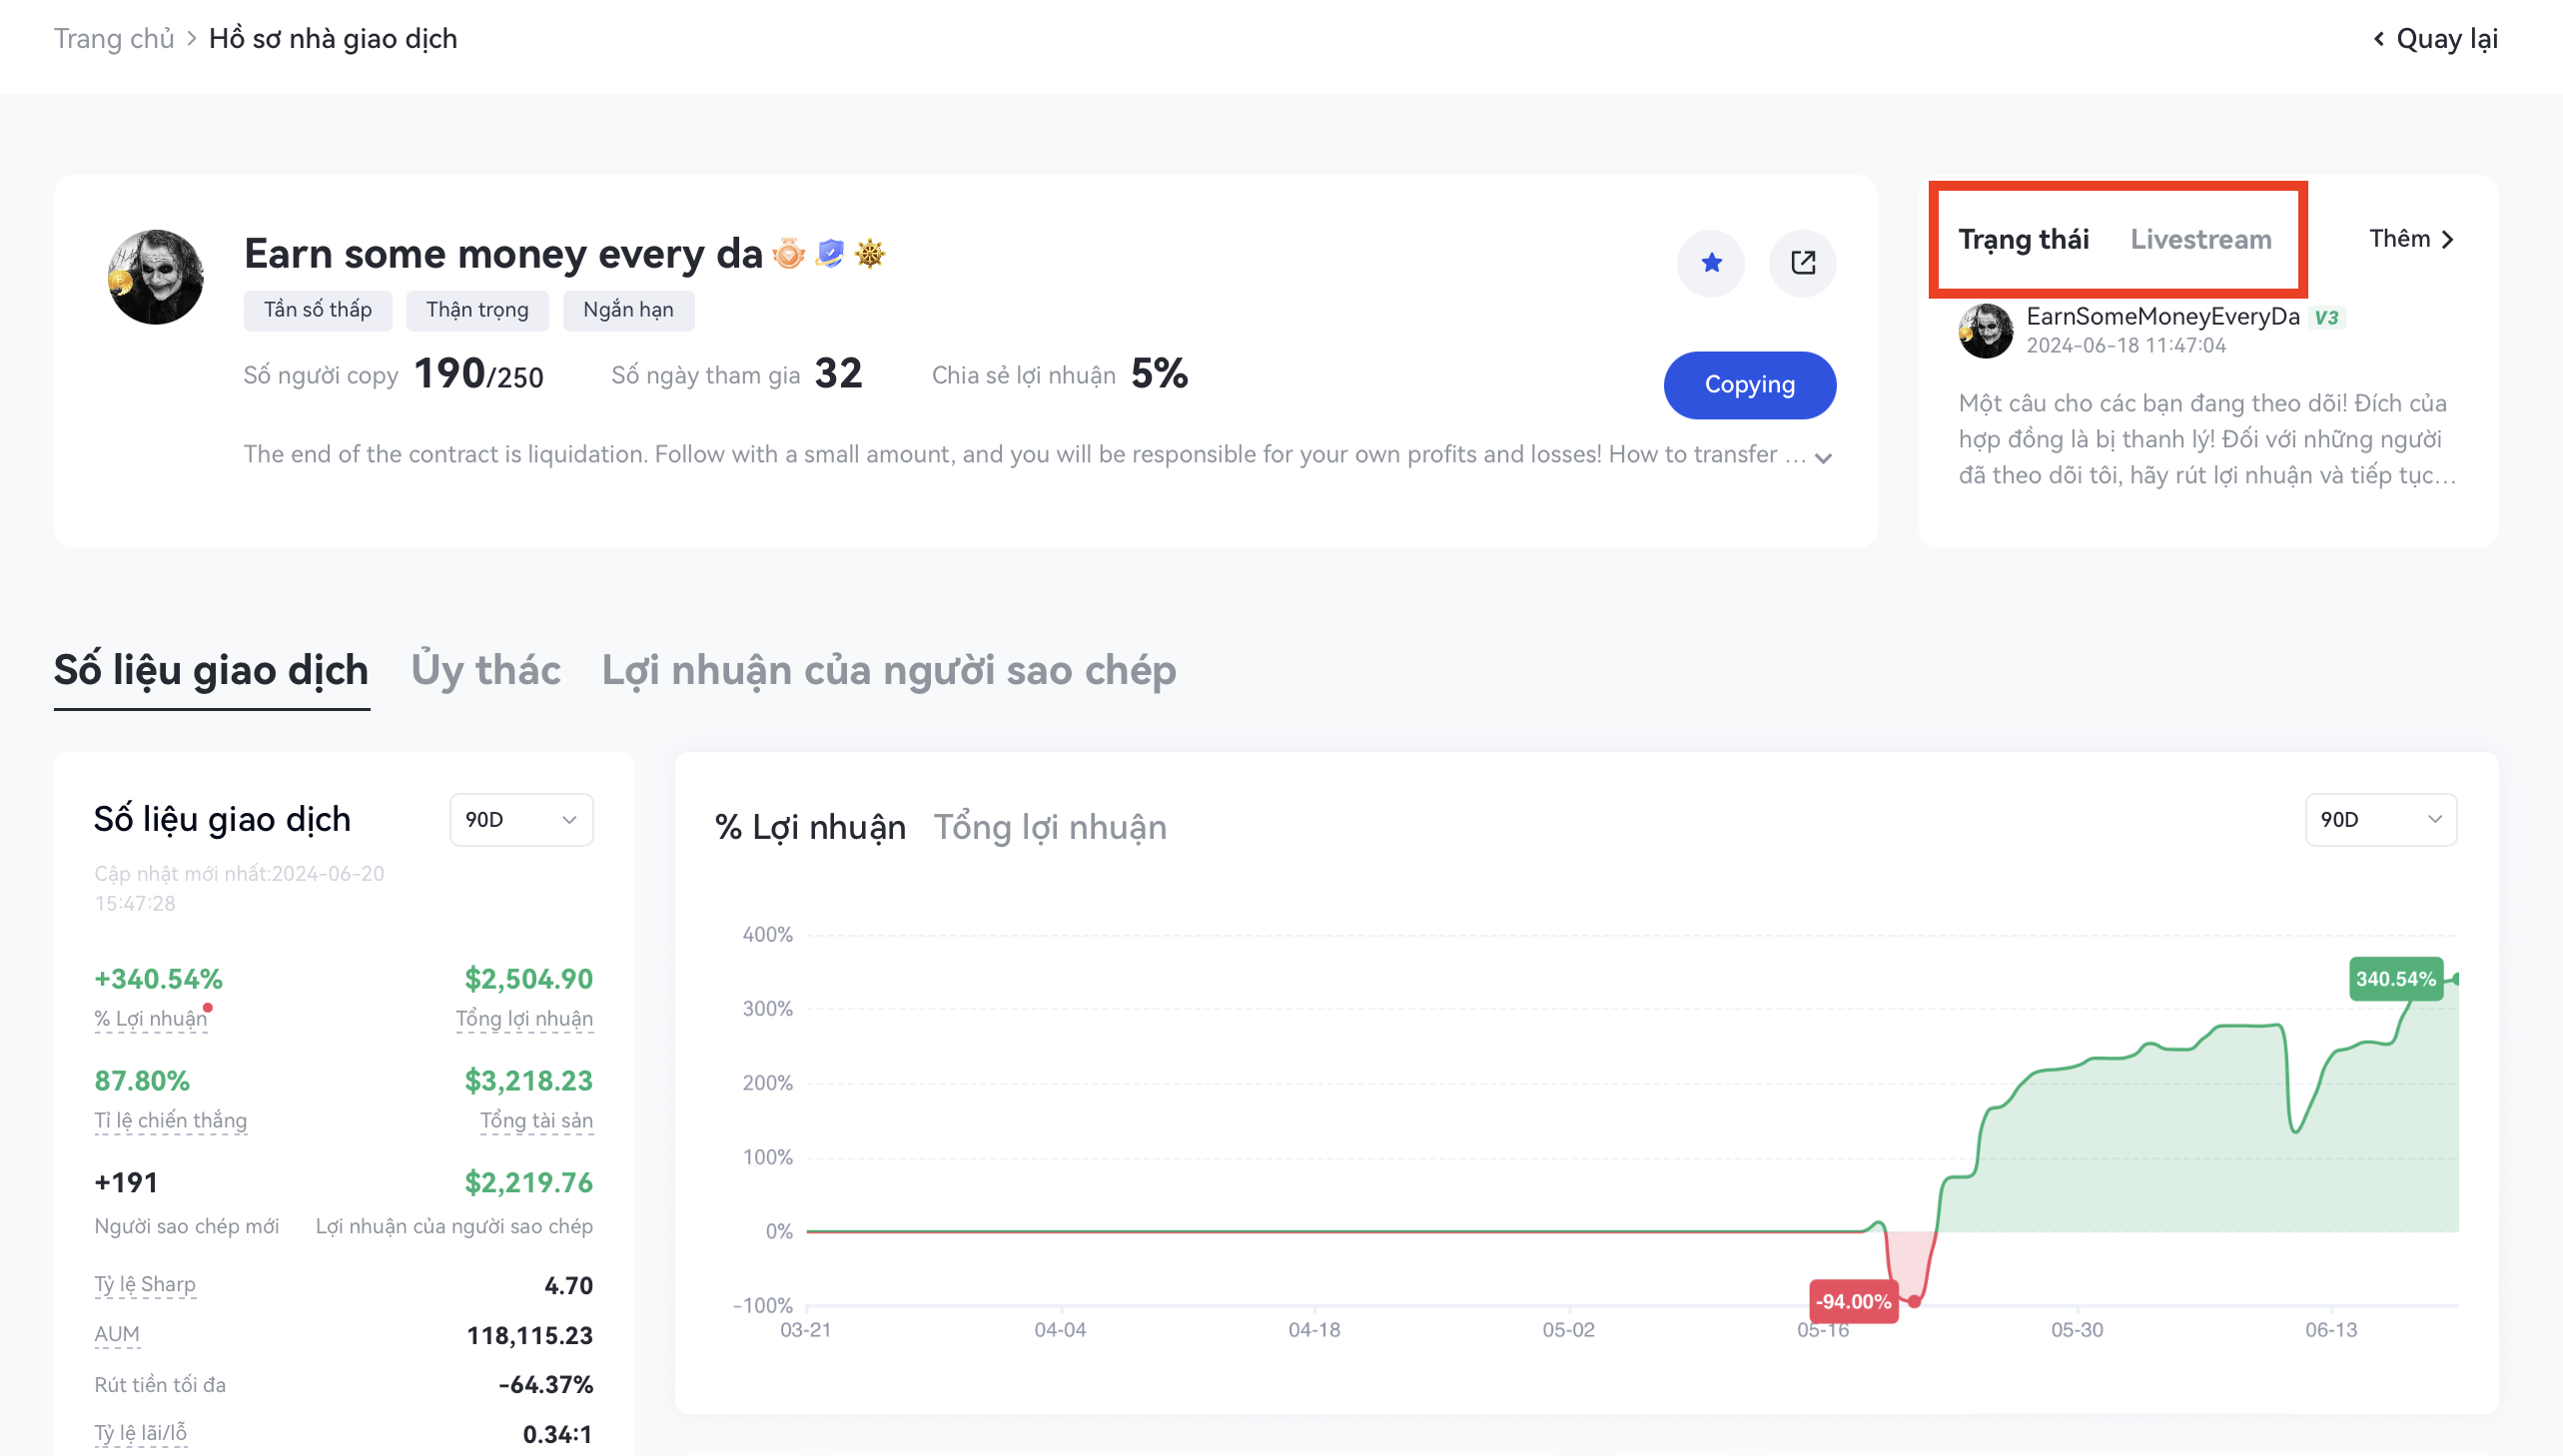The height and width of the screenshot is (1456, 2563).
Task: Click the small avatar in status post
Action: pos(1985,331)
